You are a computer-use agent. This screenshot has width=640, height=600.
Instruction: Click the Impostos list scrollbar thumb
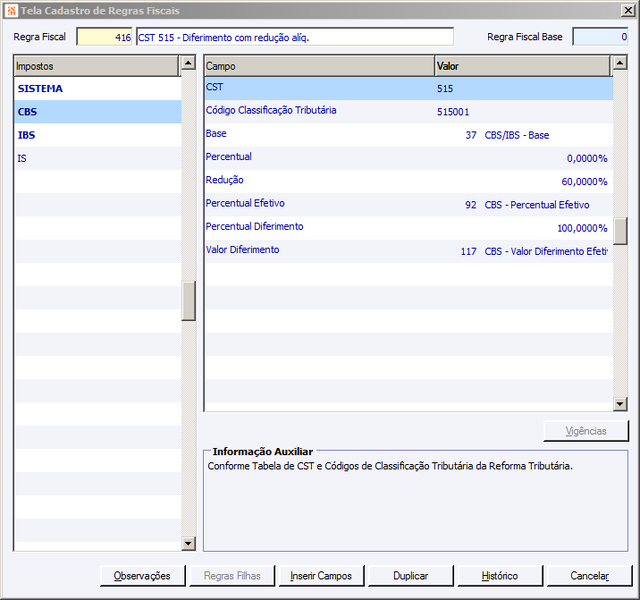[x=188, y=301]
